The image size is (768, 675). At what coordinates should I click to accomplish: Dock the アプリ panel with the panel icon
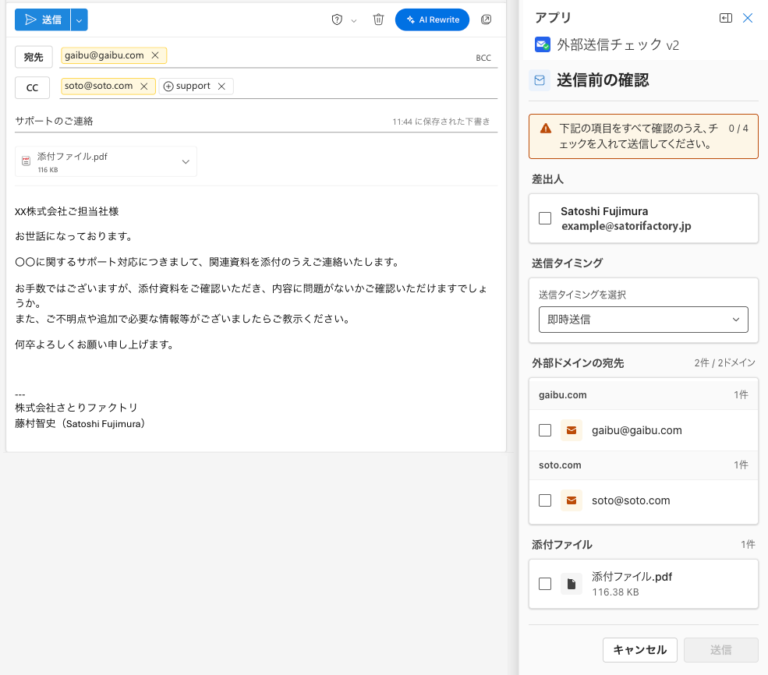point(725,18)
